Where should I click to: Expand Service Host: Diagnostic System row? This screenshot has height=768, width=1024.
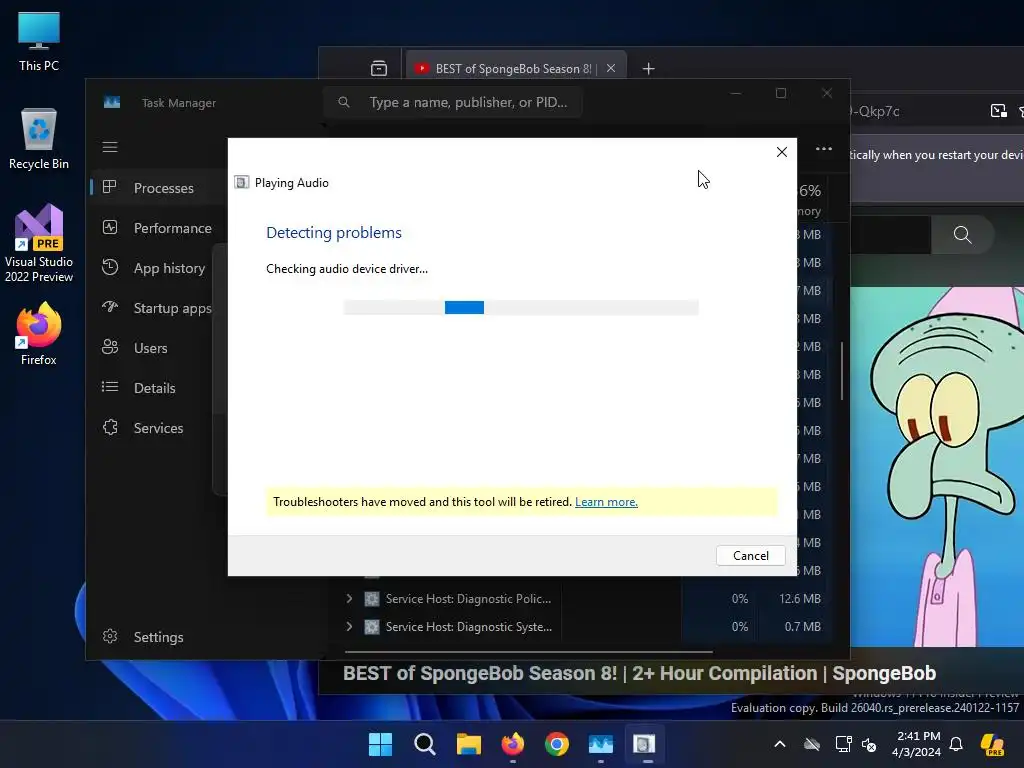(349, 626)
